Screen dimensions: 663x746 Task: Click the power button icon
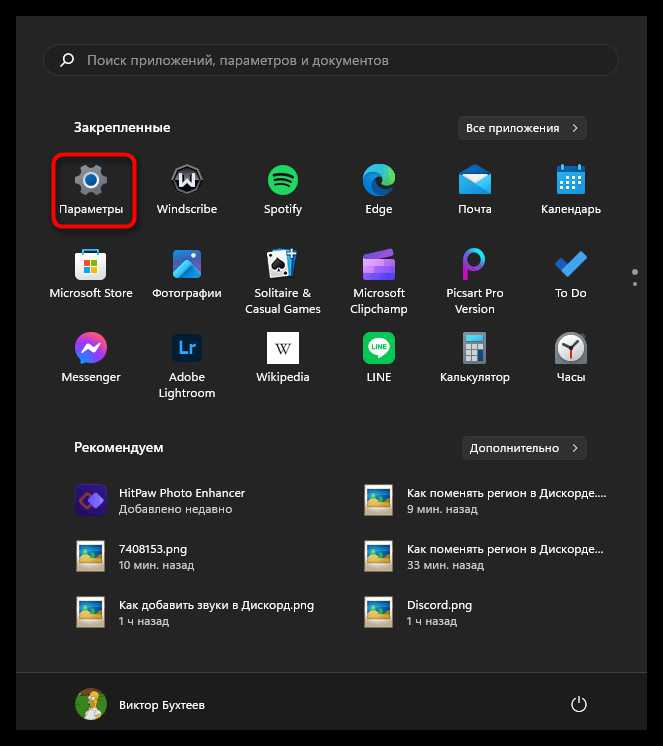click(579, 704)
